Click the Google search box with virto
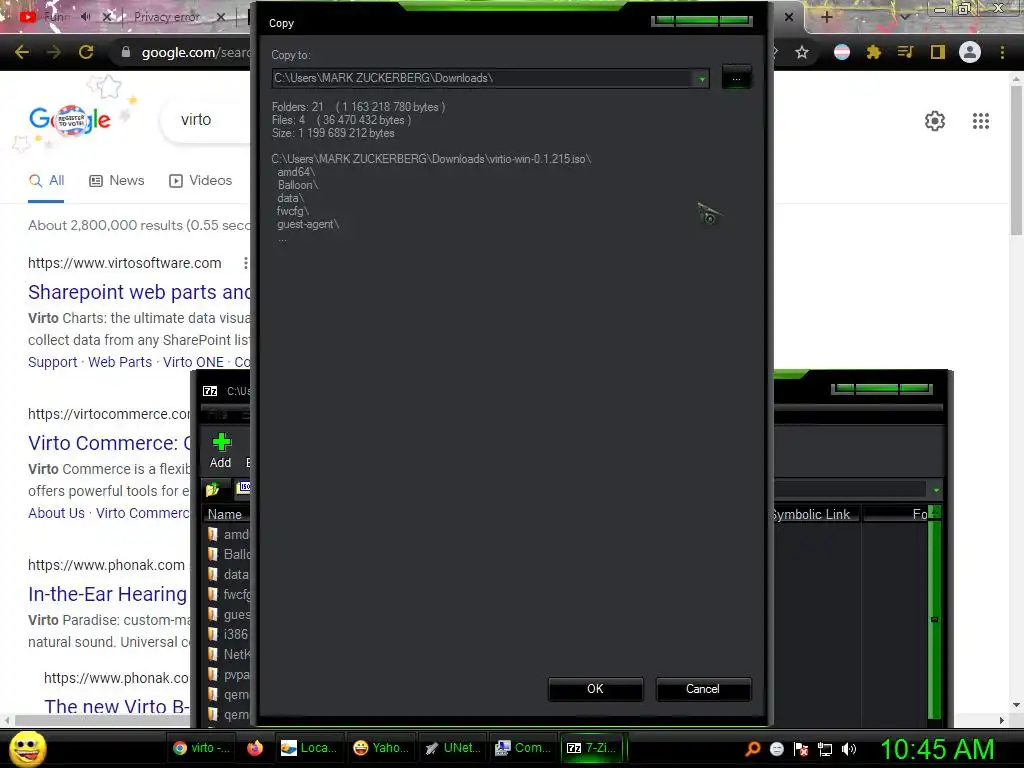1024x768 pixels. pos(206,120)
